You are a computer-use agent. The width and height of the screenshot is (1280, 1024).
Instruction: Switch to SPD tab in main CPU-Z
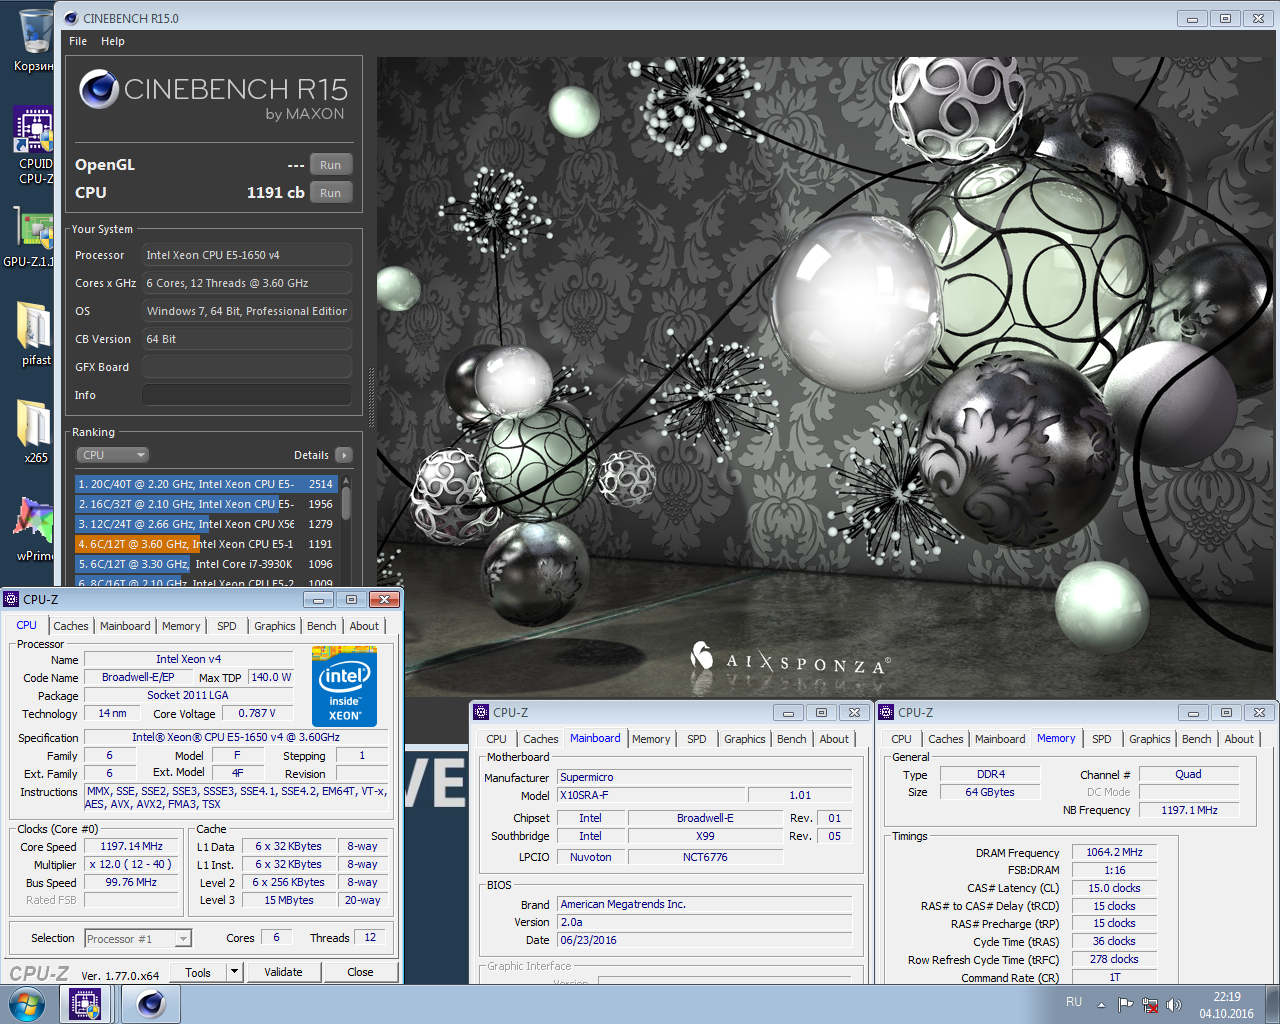(227, 626)
